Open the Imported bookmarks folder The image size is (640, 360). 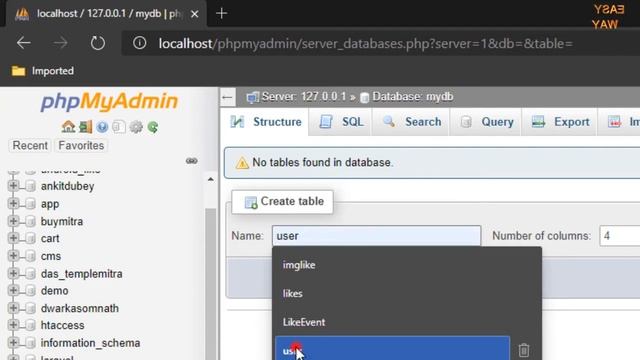click(43, 71)
